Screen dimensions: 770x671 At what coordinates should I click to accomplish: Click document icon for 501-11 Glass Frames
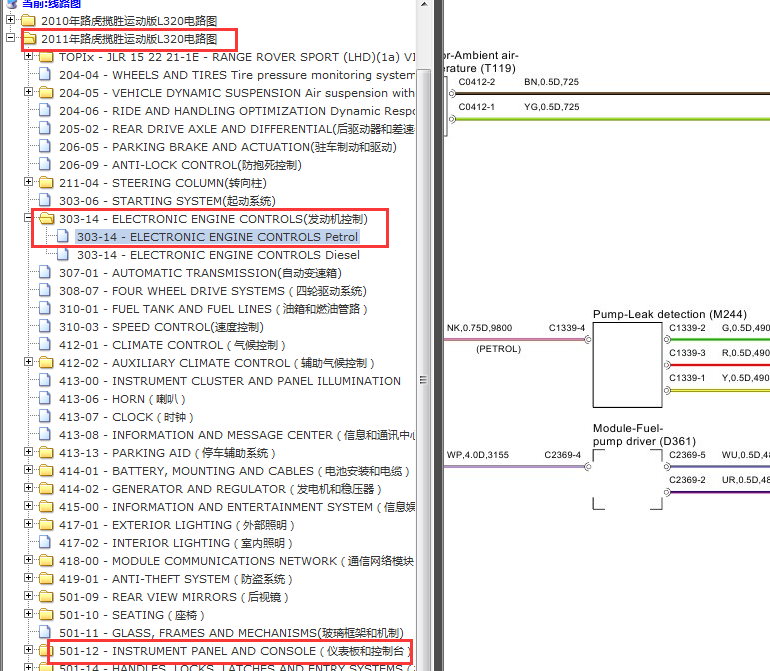click(x=45, y=632)
